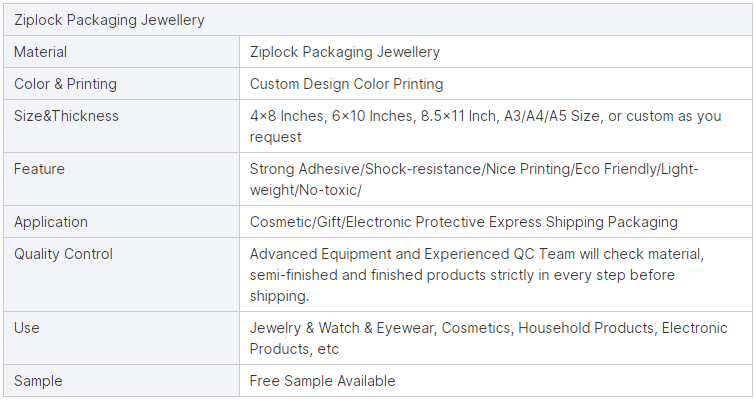Select the Quality Control label
The image size is (755, 402).
pos(63,254)
